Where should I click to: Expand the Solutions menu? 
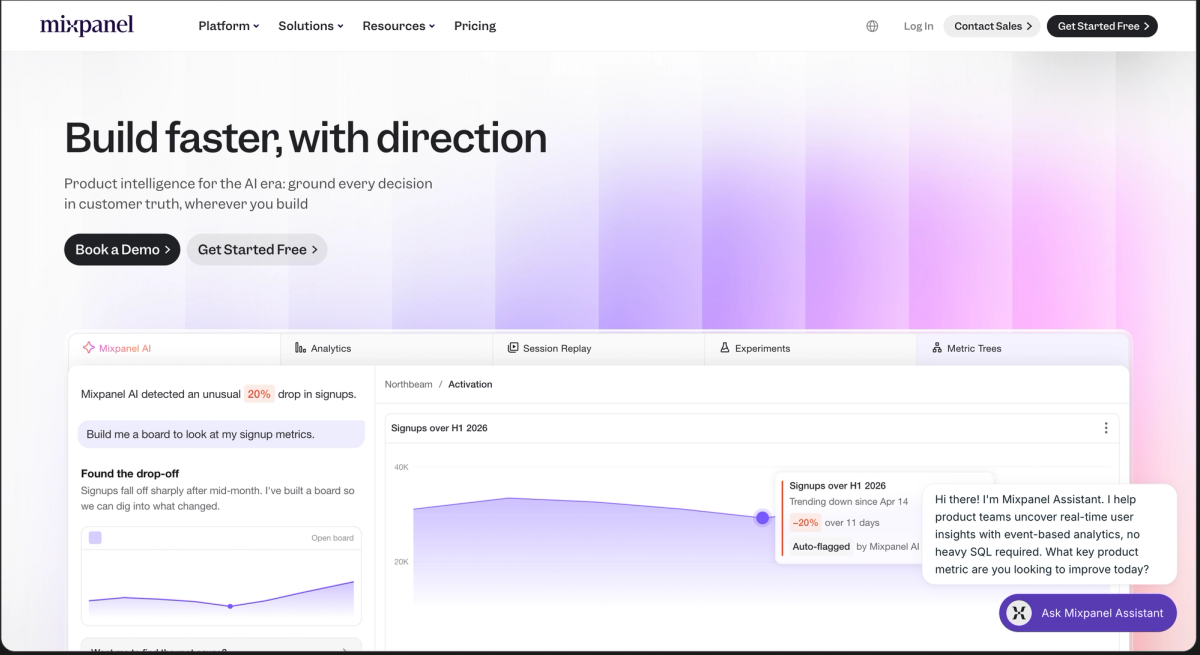(x=311, y=26)
